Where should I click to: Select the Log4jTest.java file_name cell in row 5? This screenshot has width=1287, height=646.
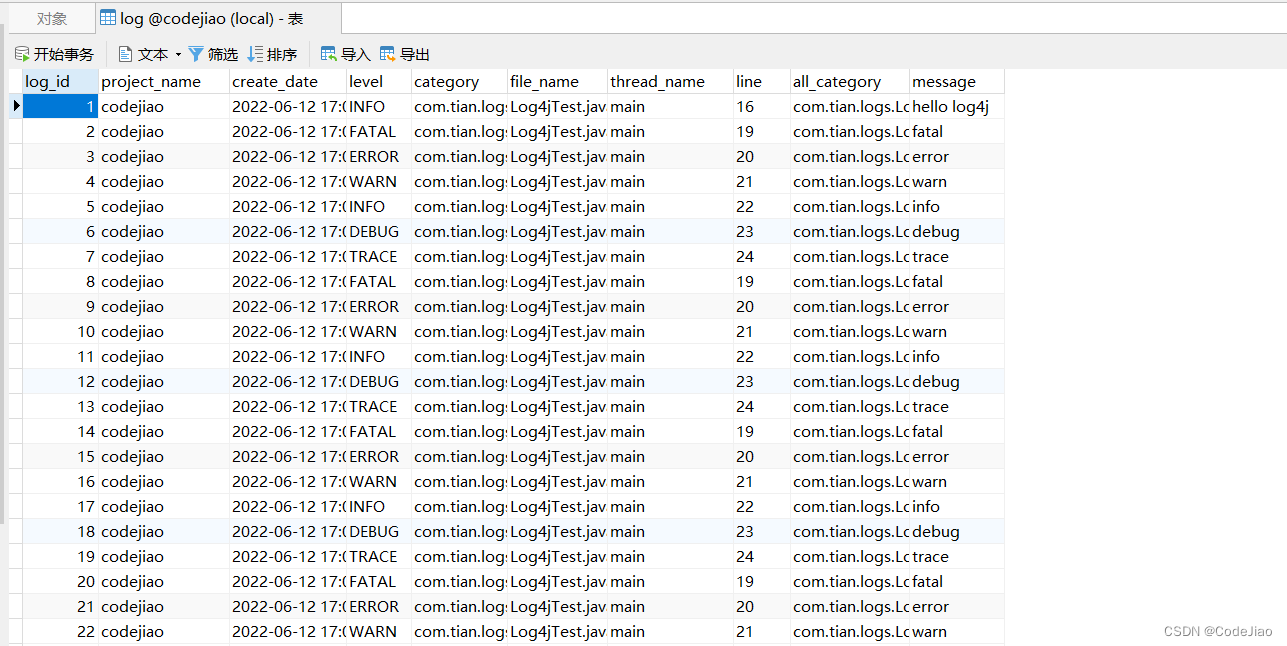(x=557, y=206)
